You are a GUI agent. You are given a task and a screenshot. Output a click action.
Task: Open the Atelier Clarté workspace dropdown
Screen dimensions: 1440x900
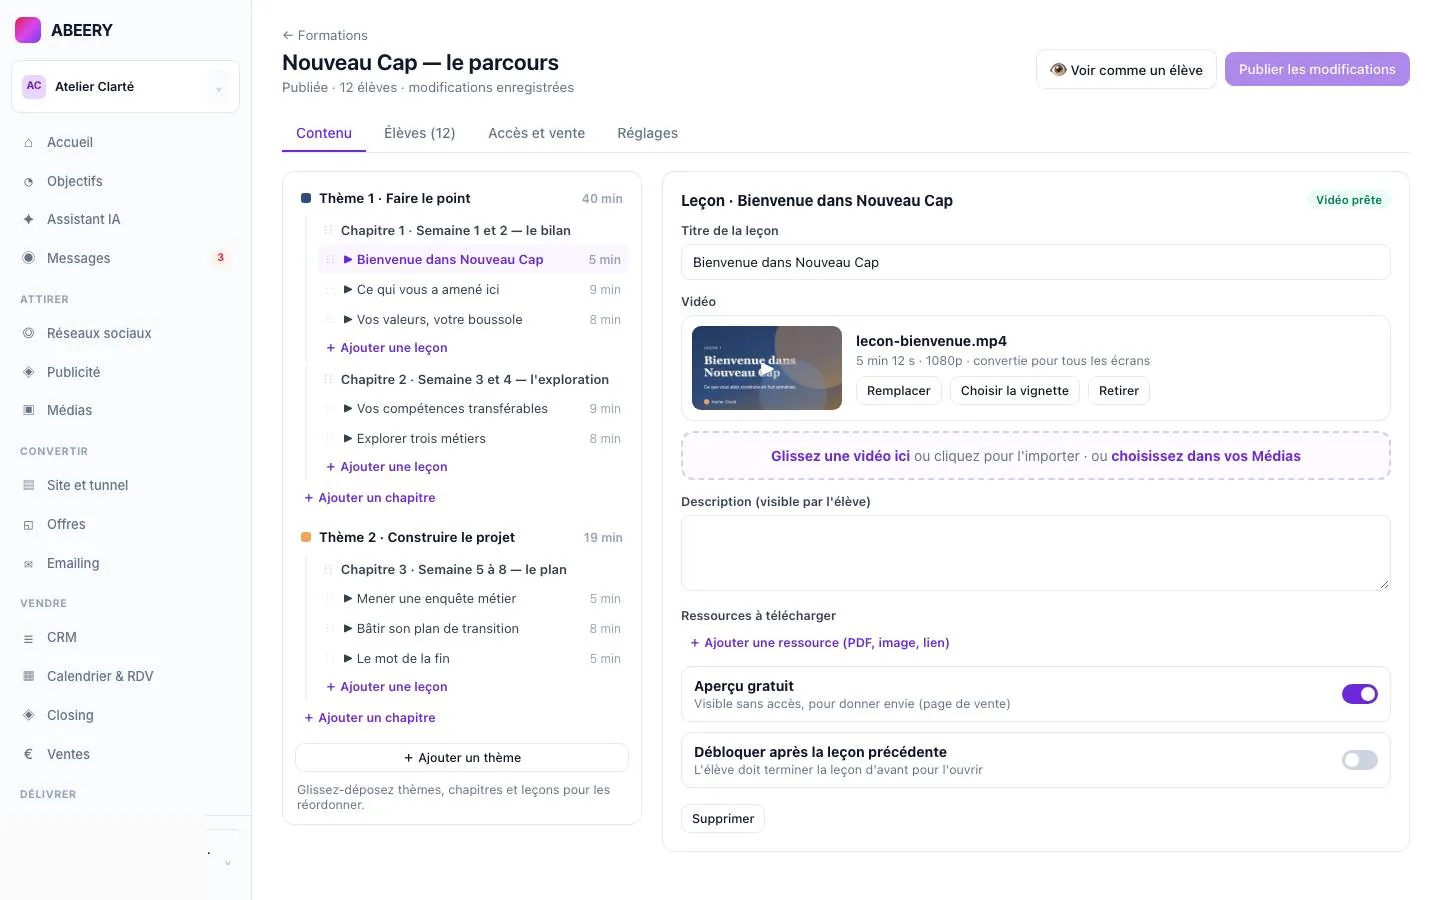pos(125,86)
